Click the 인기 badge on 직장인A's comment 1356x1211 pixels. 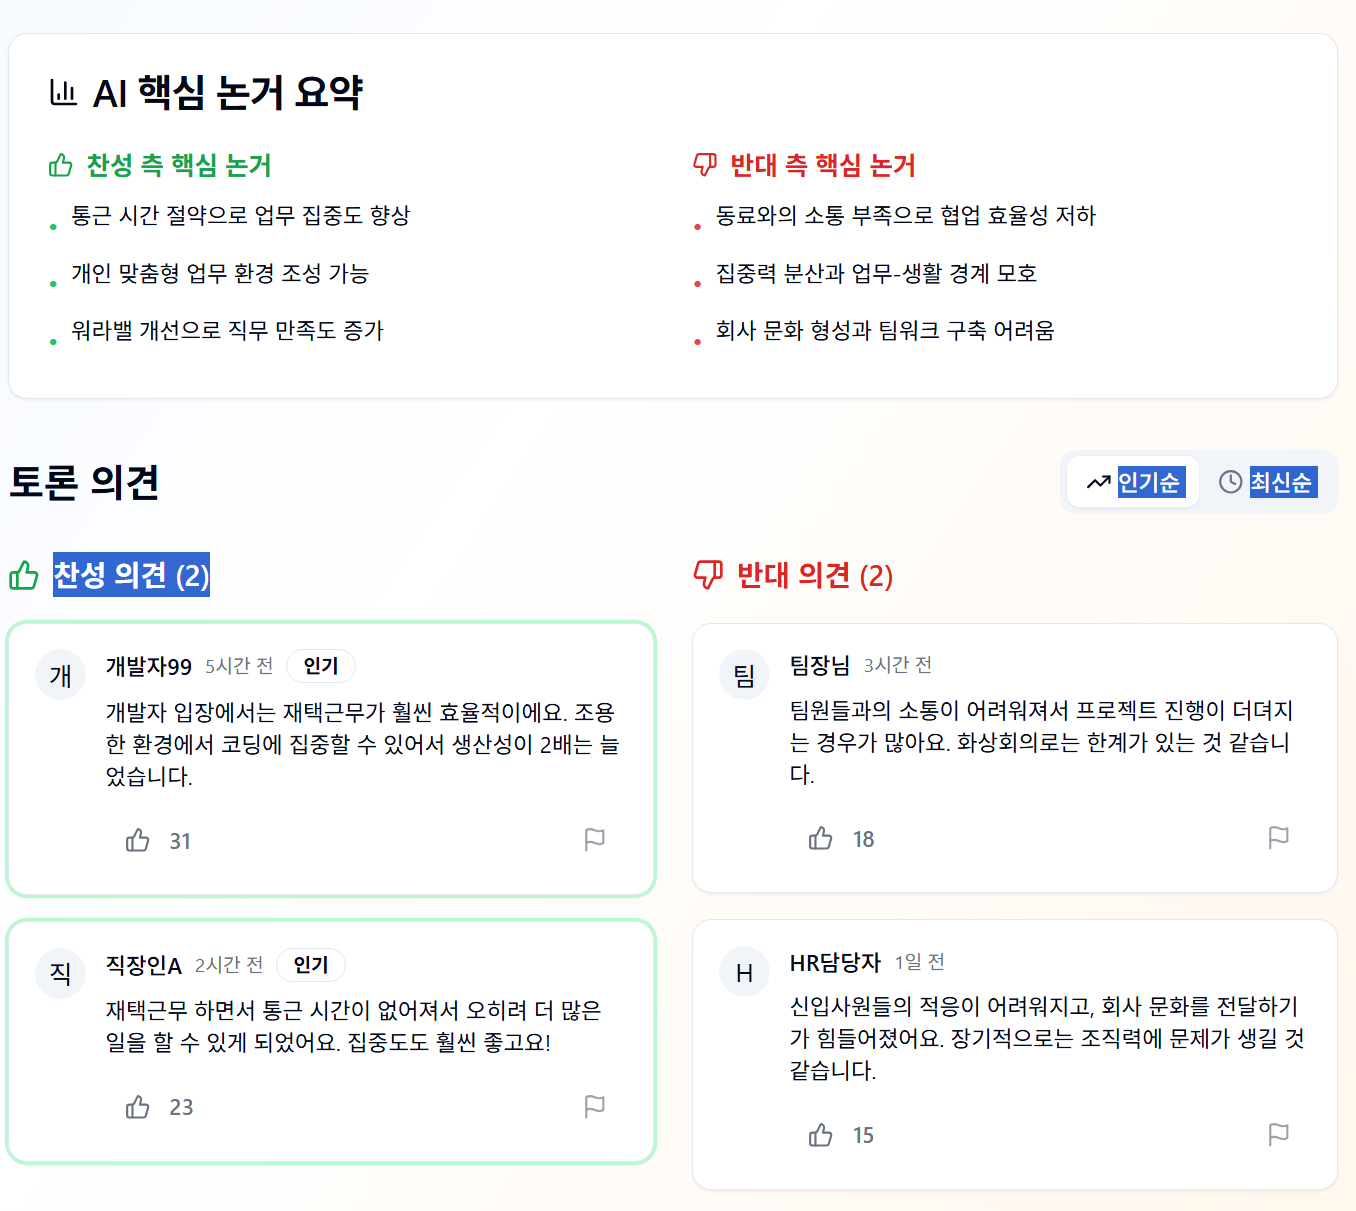[310, 965]
